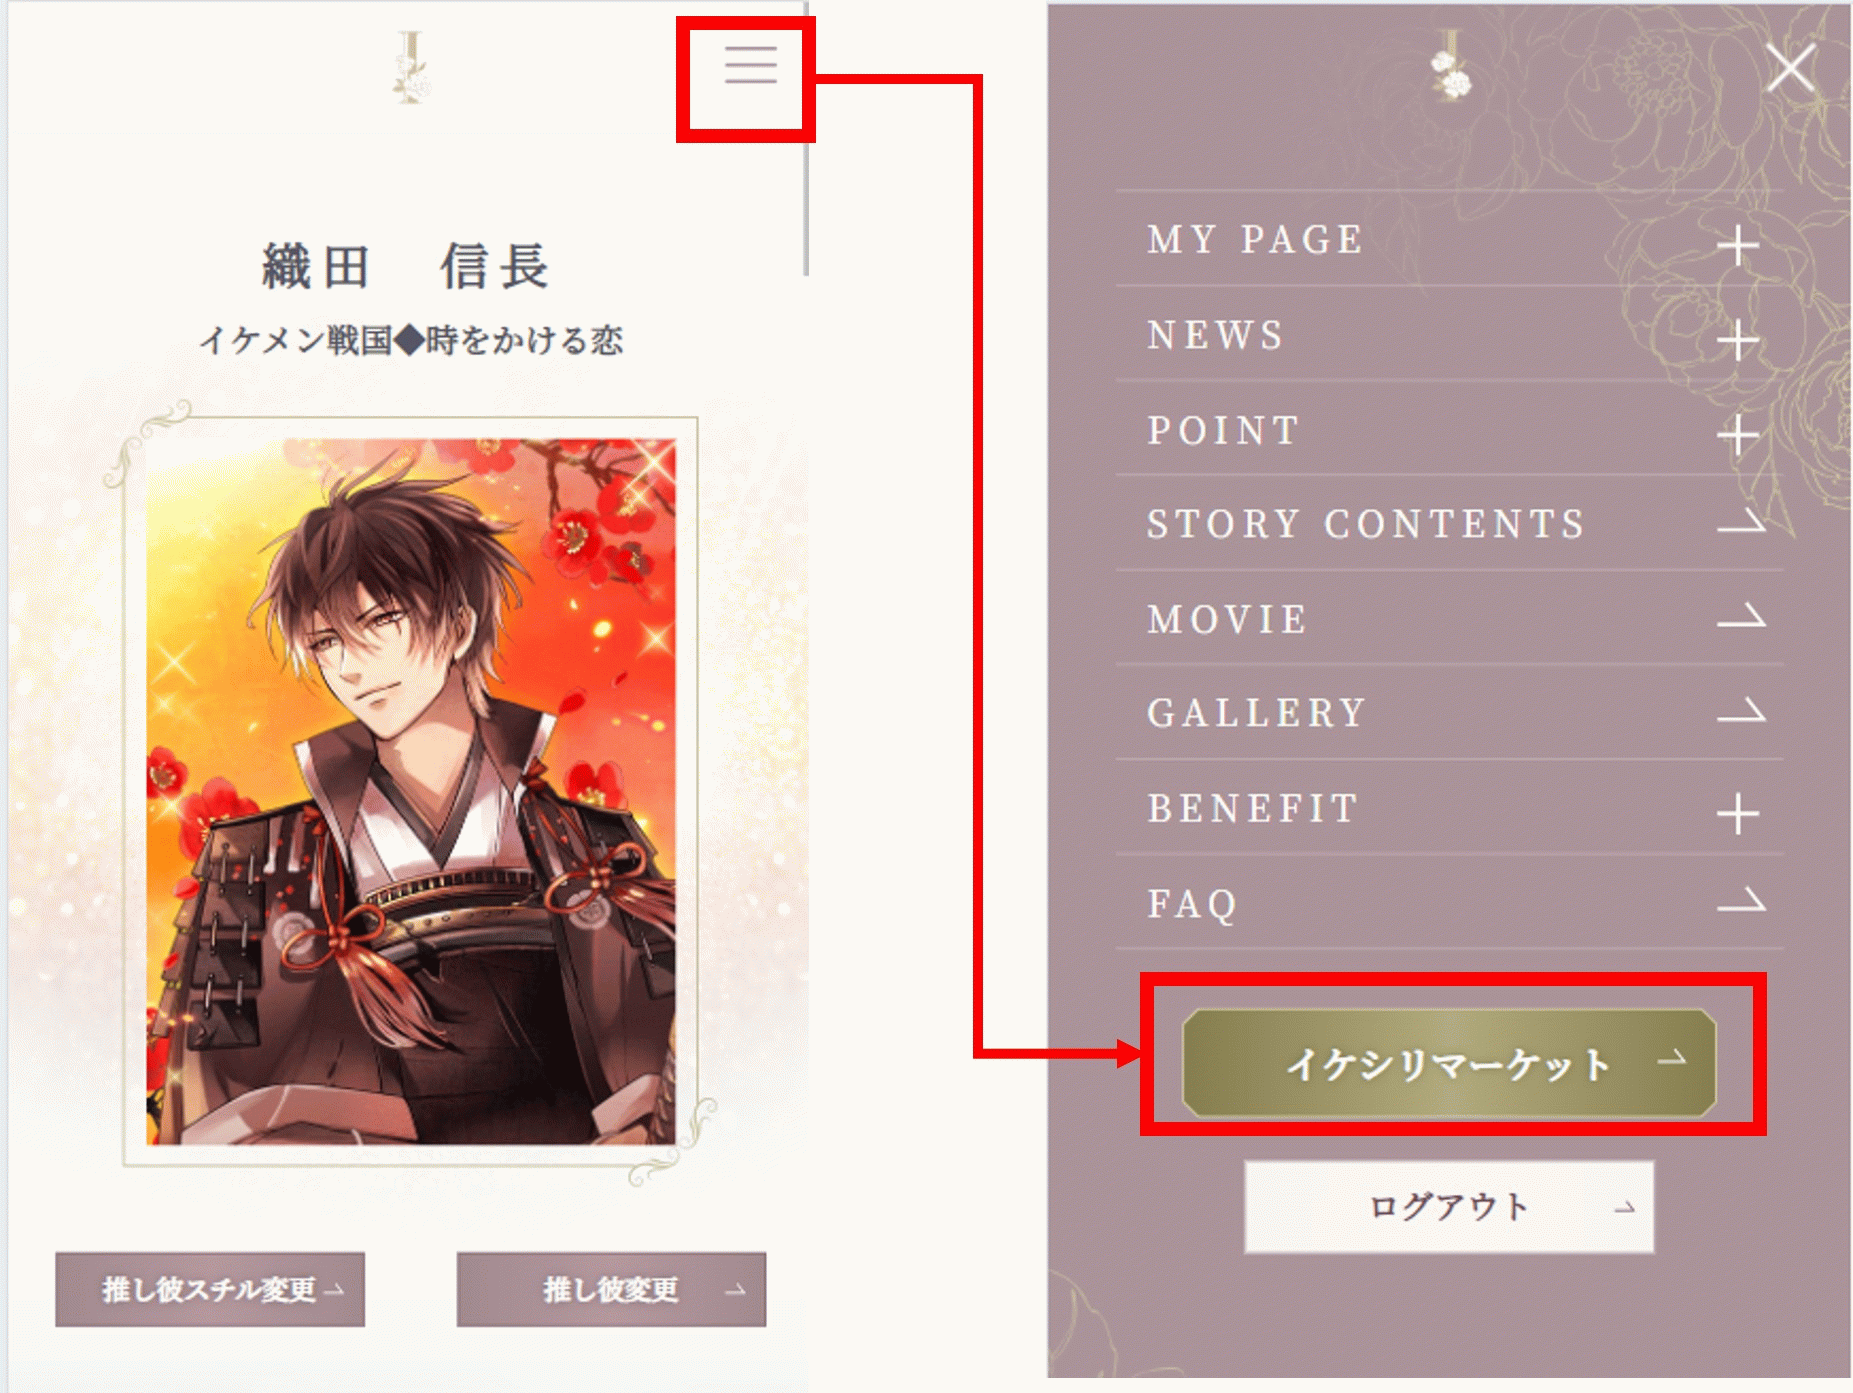Click the flower logo in the menu panel
This screenshot has height=1393, width=1853.
(1450, 65)
